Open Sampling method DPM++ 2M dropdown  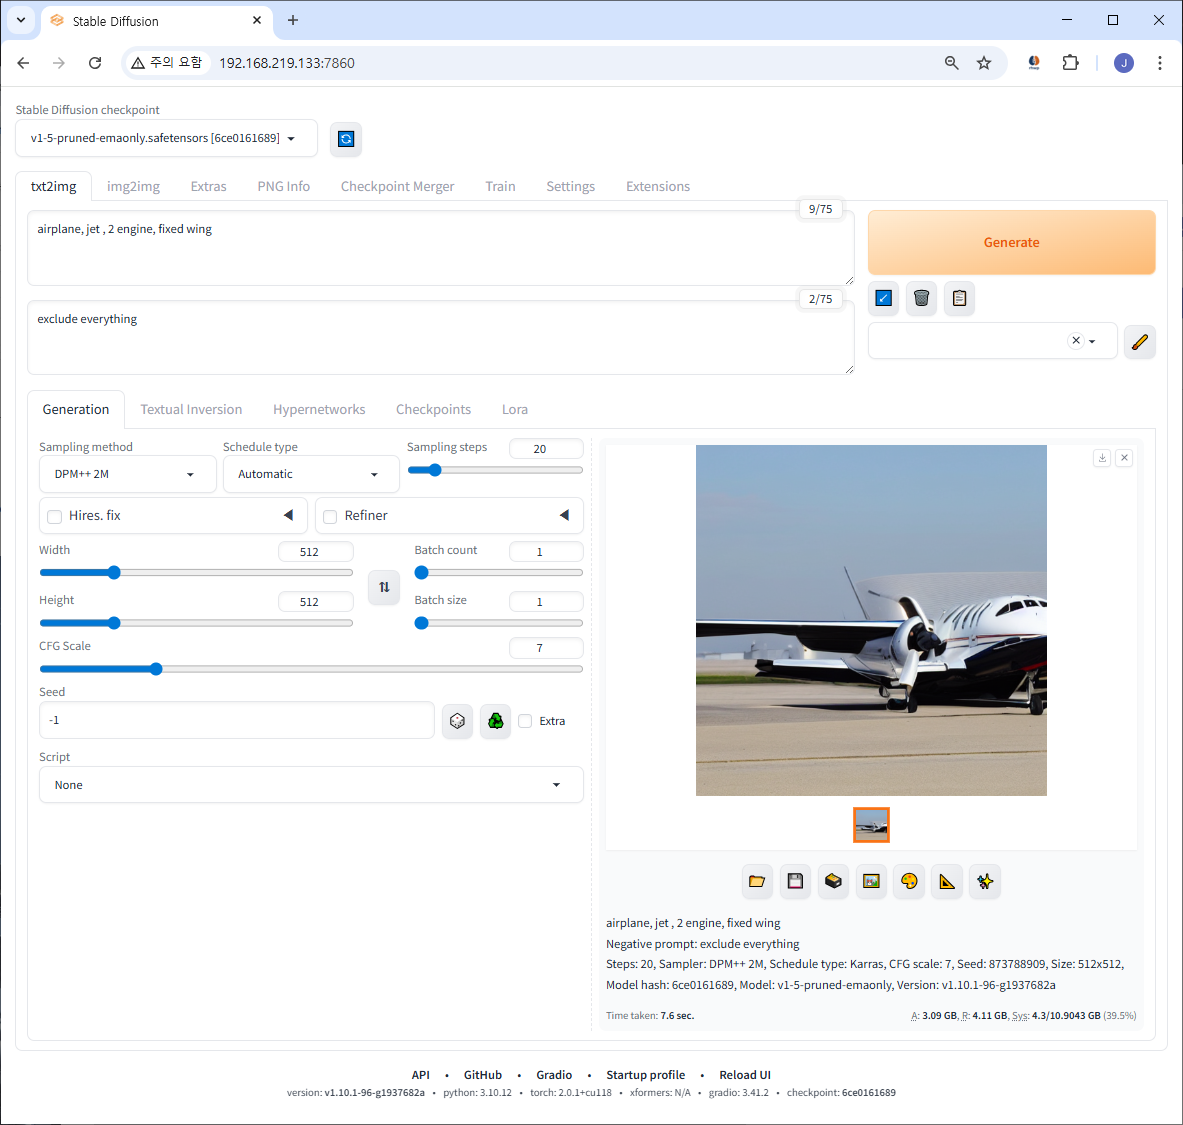pos(128,474)
